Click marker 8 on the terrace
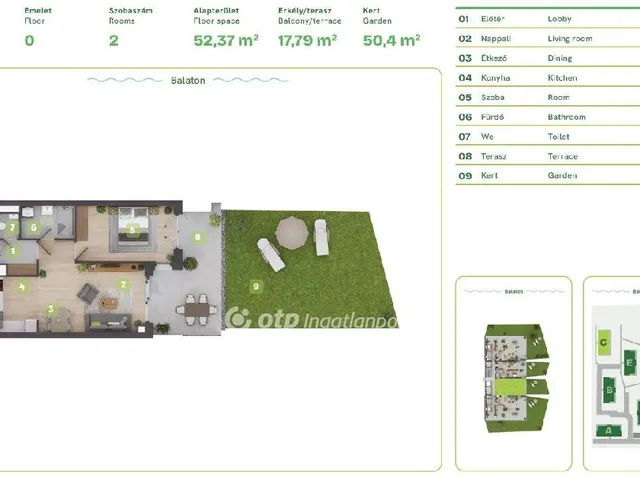 click(198, 237)
